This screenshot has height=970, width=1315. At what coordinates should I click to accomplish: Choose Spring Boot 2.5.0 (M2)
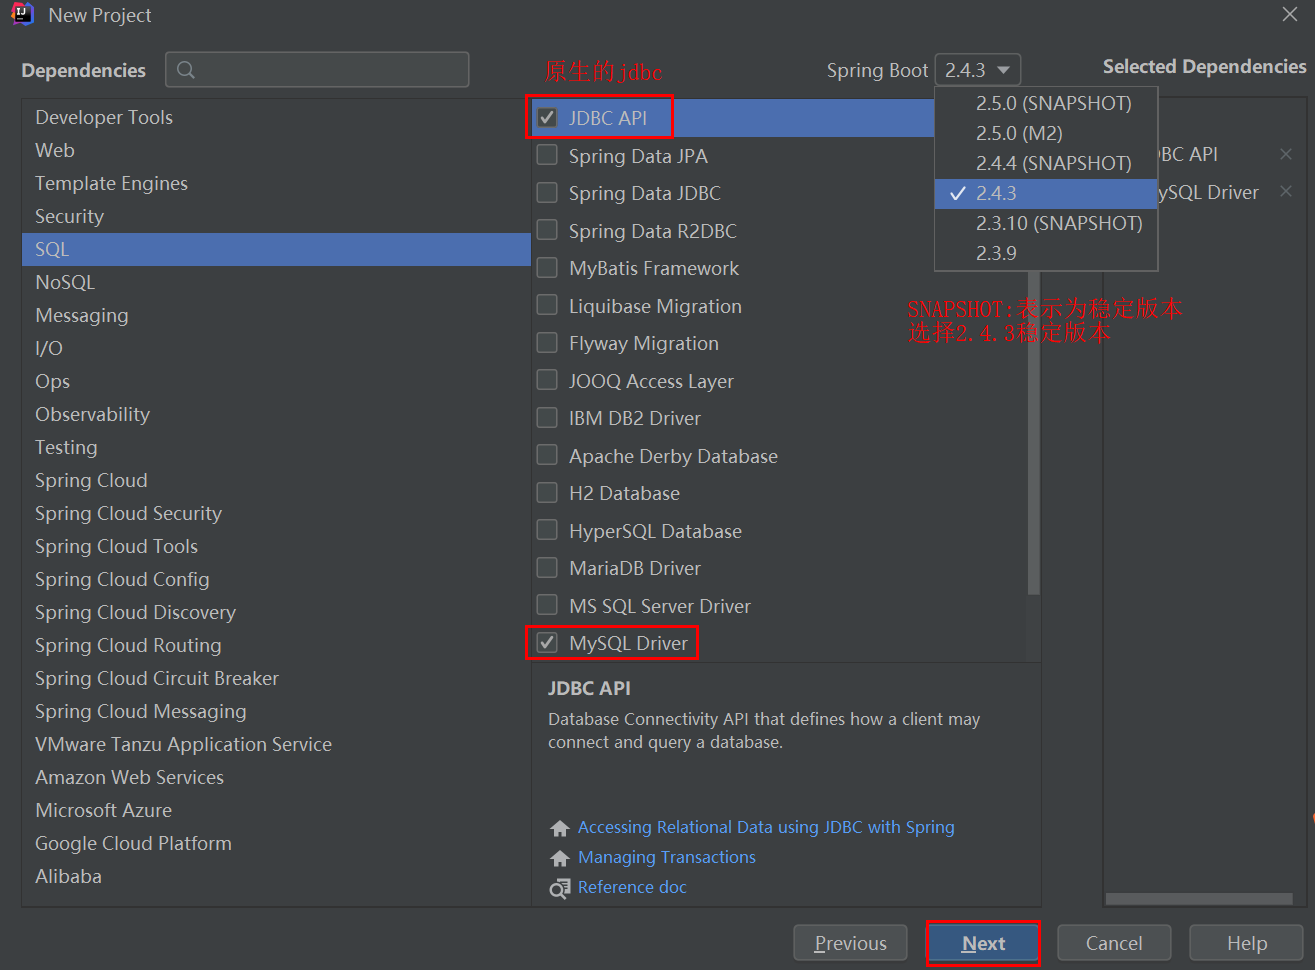tap(1046, 133)
